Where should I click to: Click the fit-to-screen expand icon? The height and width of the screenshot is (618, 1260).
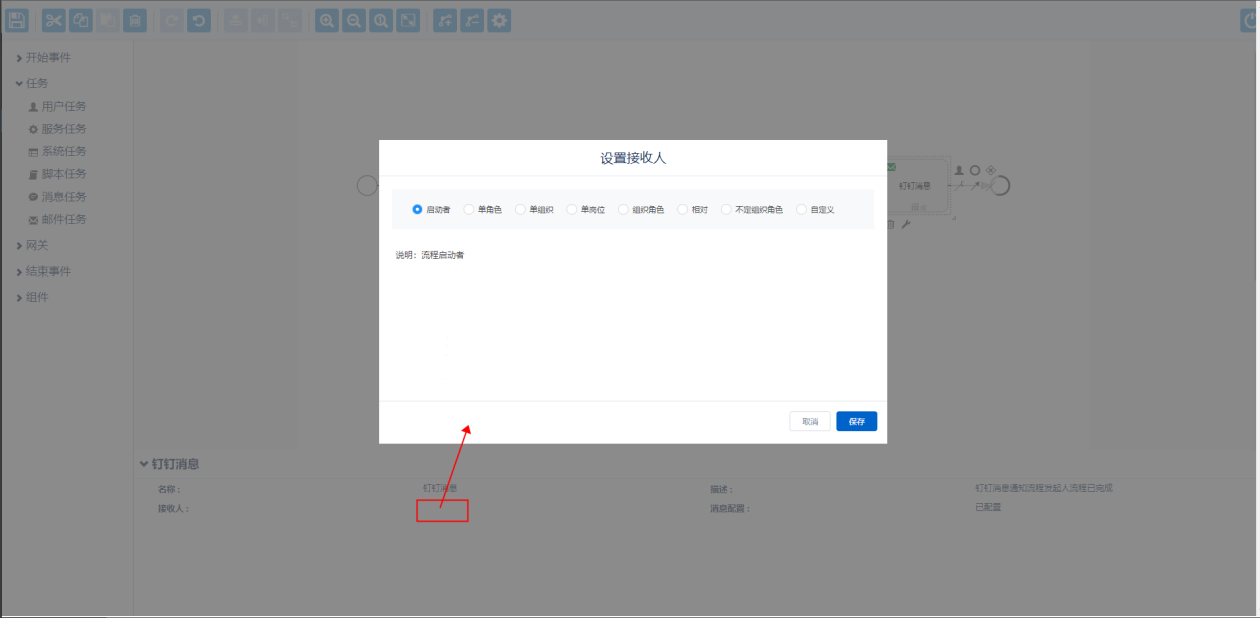(408, 20)
